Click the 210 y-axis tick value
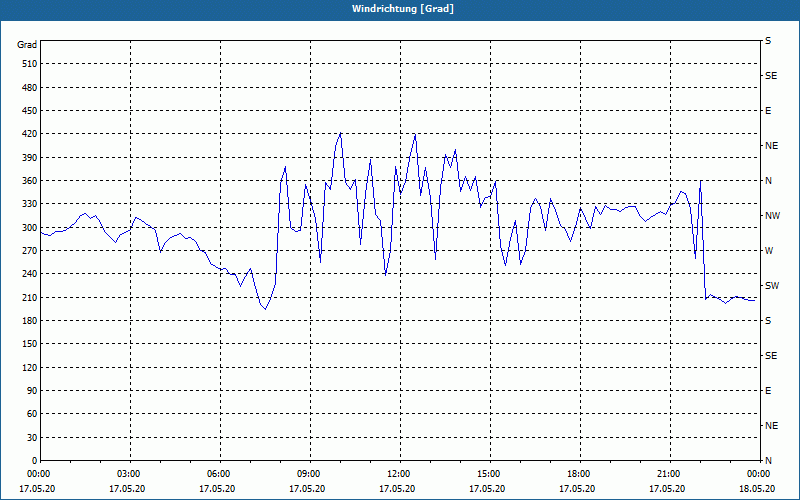The image size is (800, 500). tap(30, 297)
